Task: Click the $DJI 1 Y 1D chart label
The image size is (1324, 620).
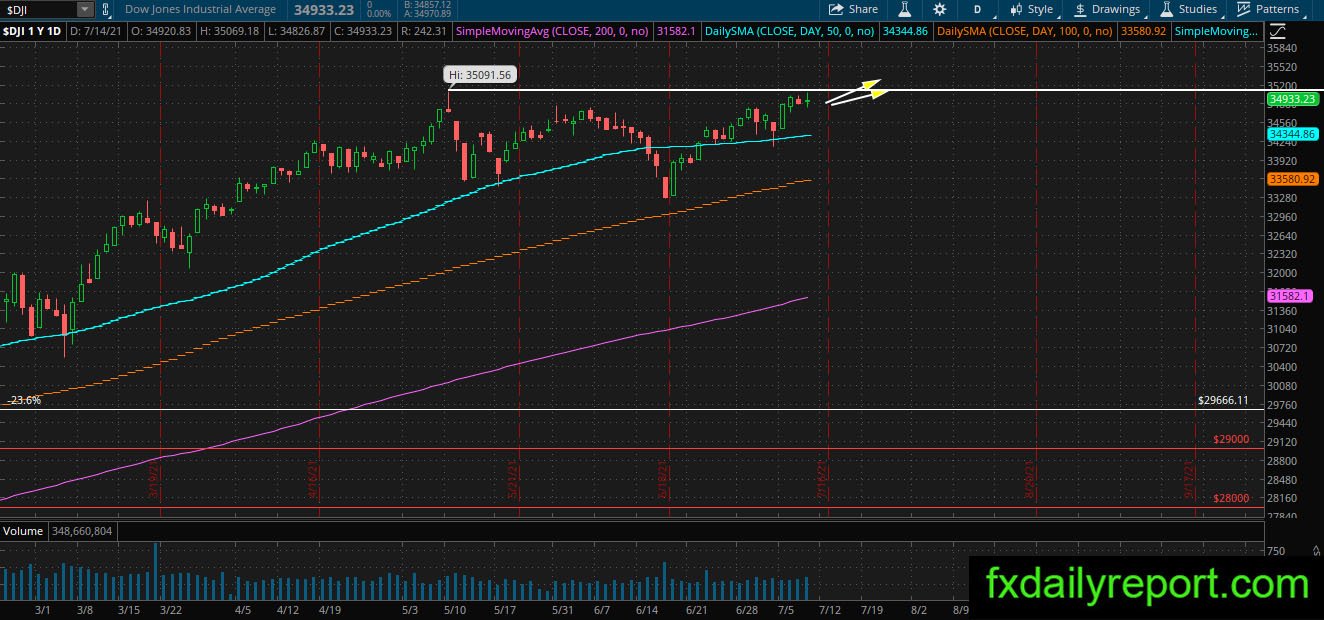Action: click(x=34, y=31)
